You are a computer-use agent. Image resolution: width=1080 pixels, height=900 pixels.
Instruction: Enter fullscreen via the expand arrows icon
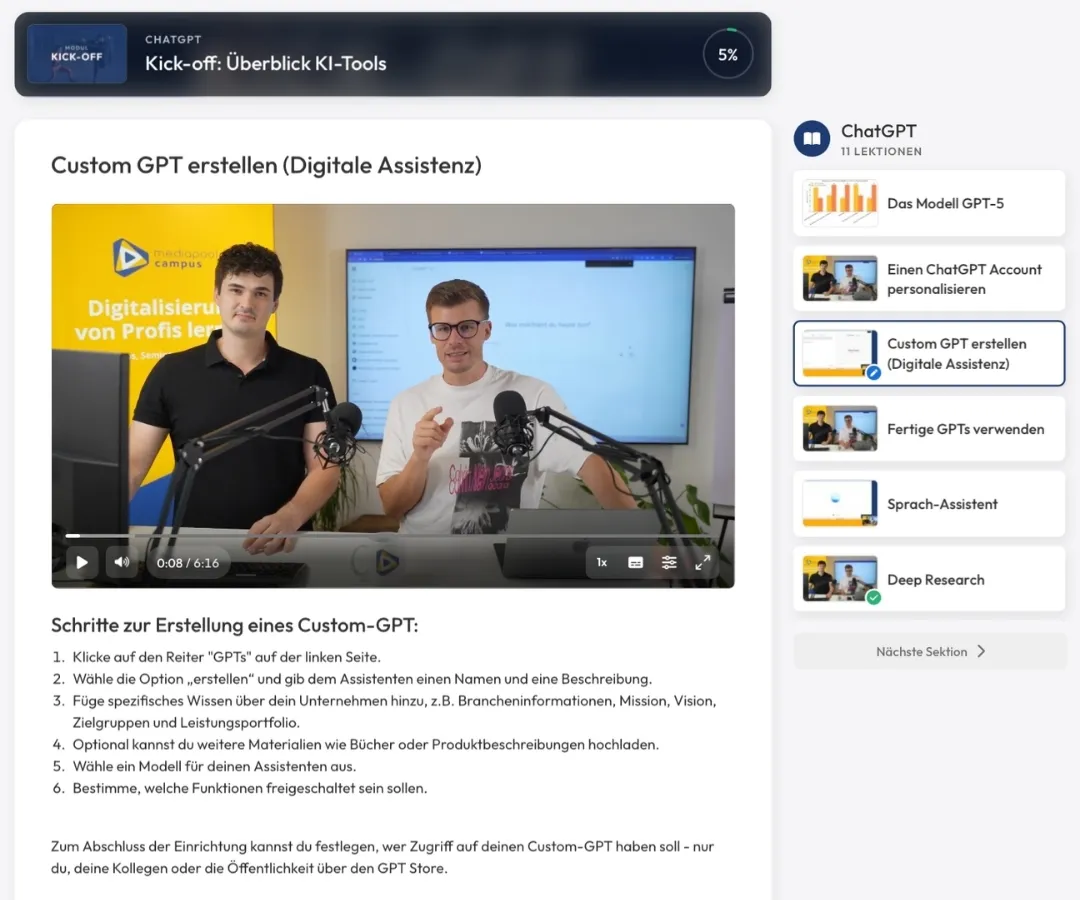[702, 562]
